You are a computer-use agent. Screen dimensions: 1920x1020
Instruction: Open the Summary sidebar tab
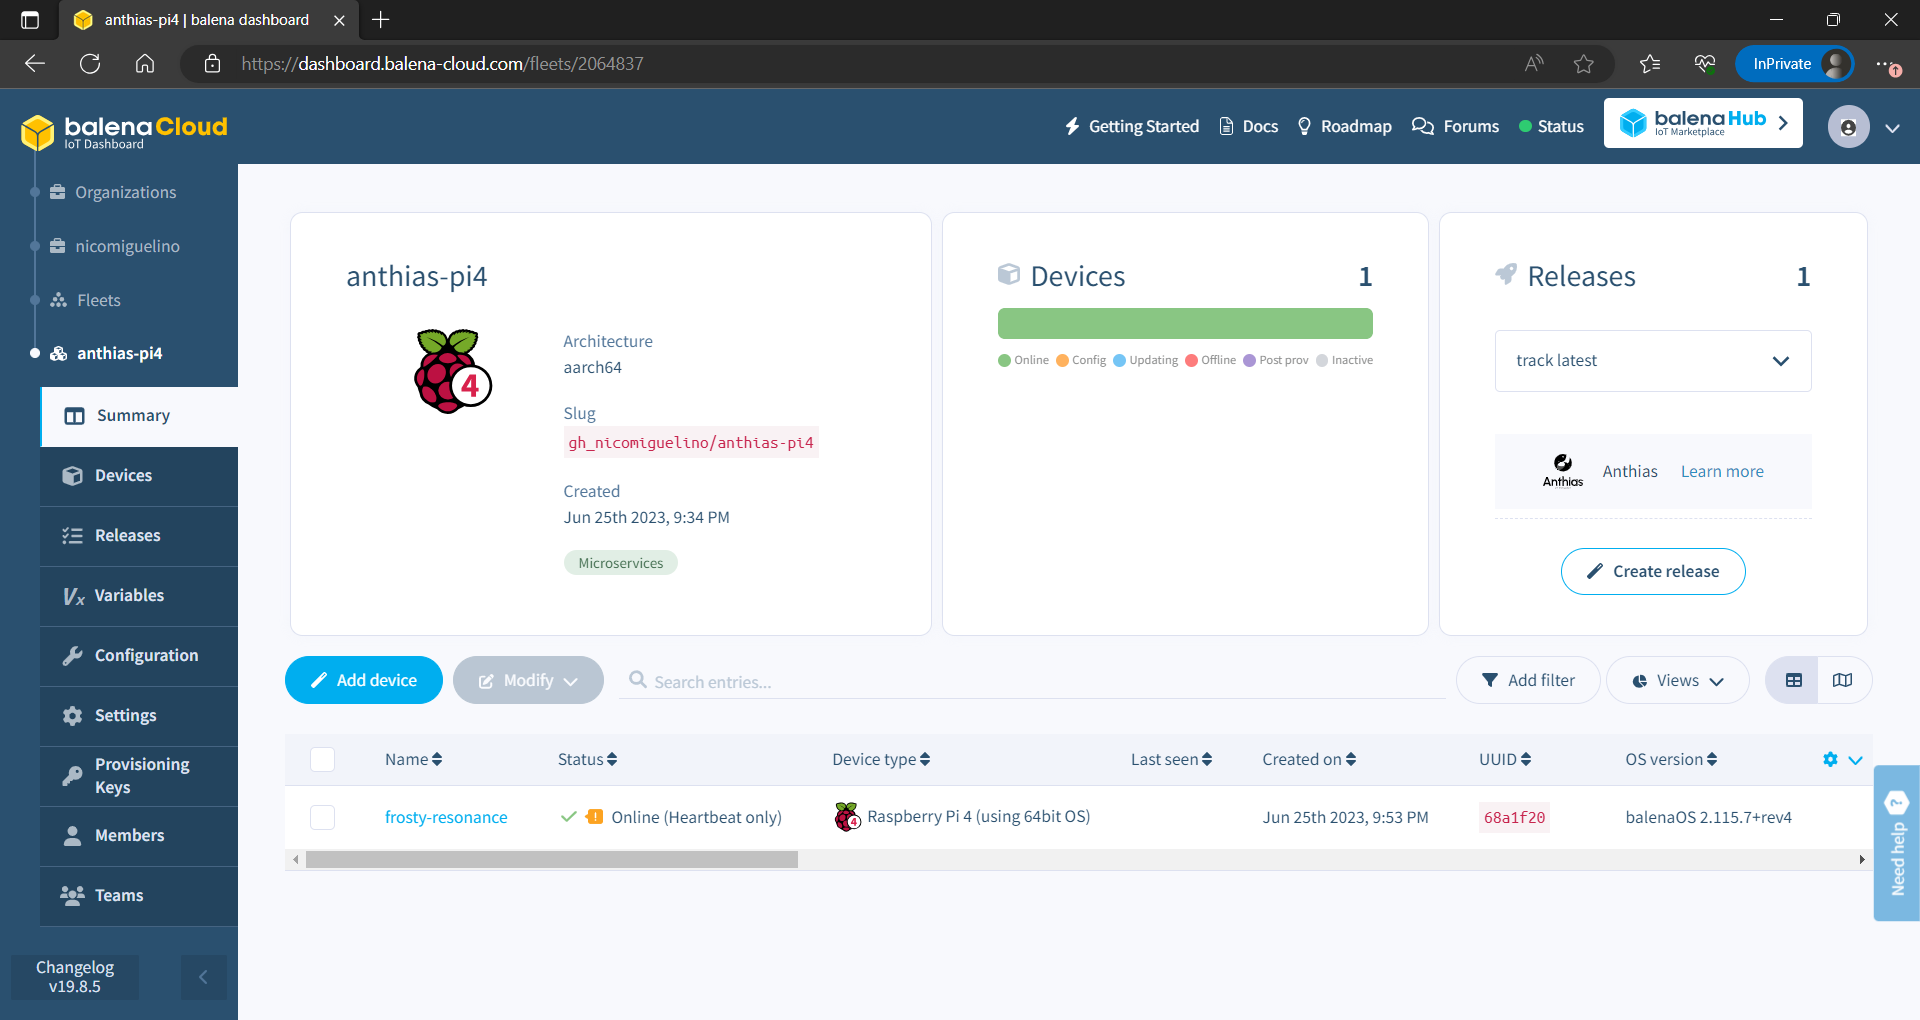[140, 416]
